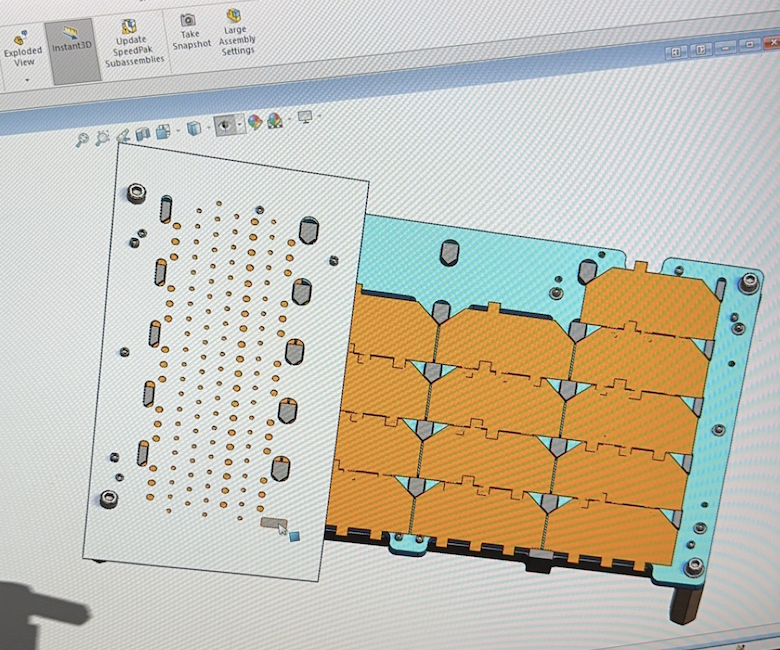Viewport: 780px width, 650px height.
Task: Click the tile left pane button
Action: (x=676, y=52)
